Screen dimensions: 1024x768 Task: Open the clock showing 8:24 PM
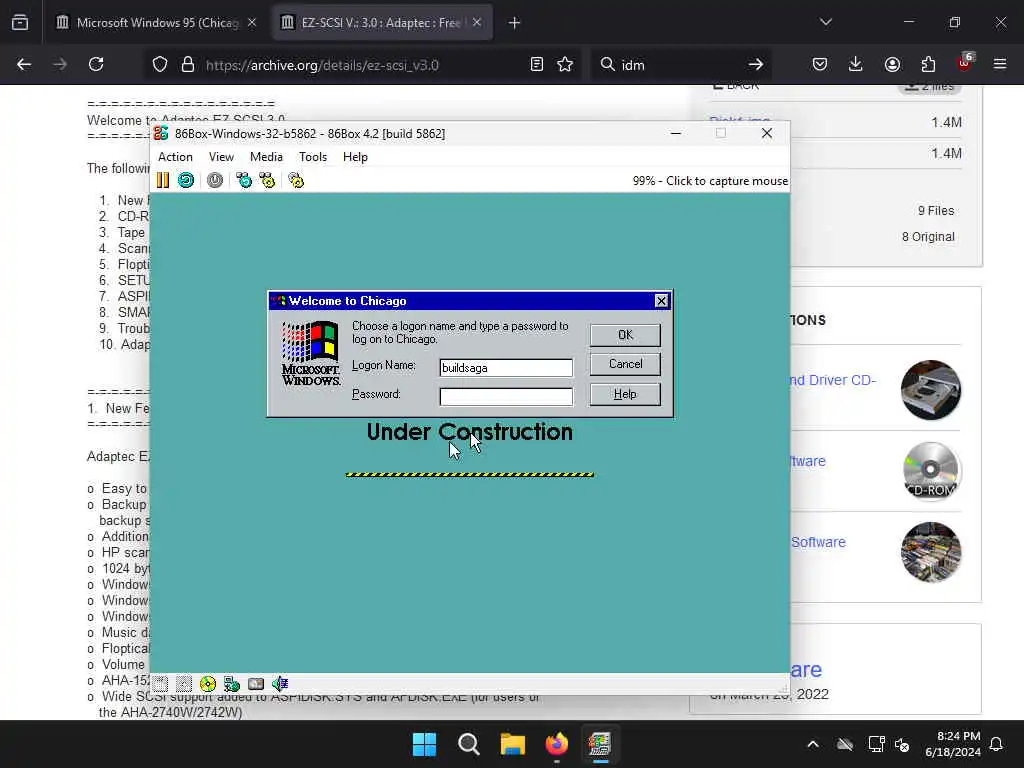coord(953,744)
